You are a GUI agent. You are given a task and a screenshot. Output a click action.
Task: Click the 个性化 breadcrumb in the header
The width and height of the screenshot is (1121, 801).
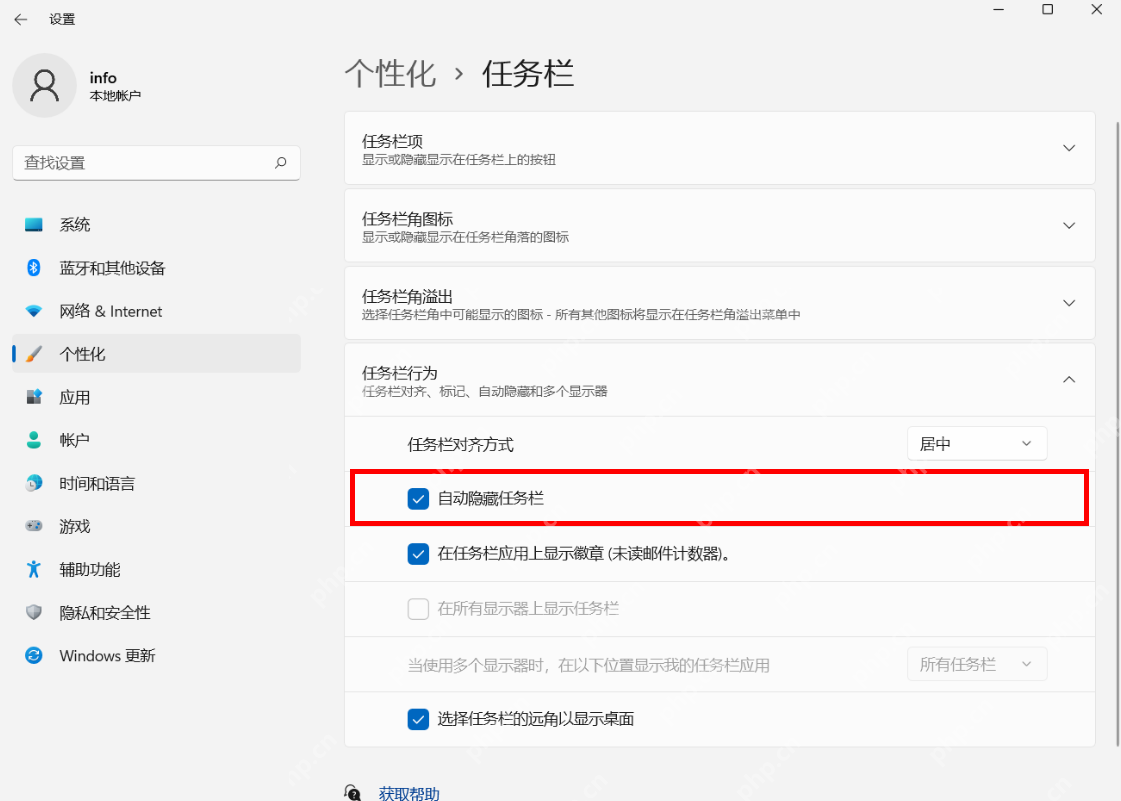coord(390,74)
